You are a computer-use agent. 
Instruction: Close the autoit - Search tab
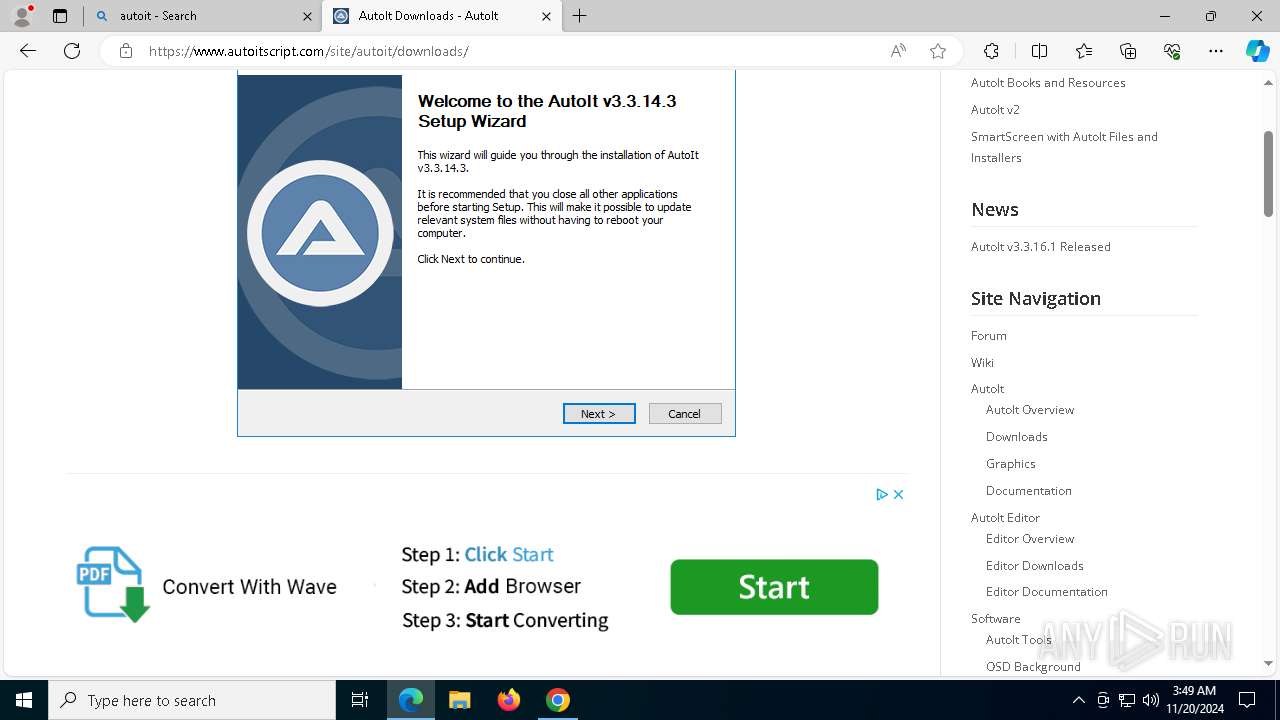[307, 16]
